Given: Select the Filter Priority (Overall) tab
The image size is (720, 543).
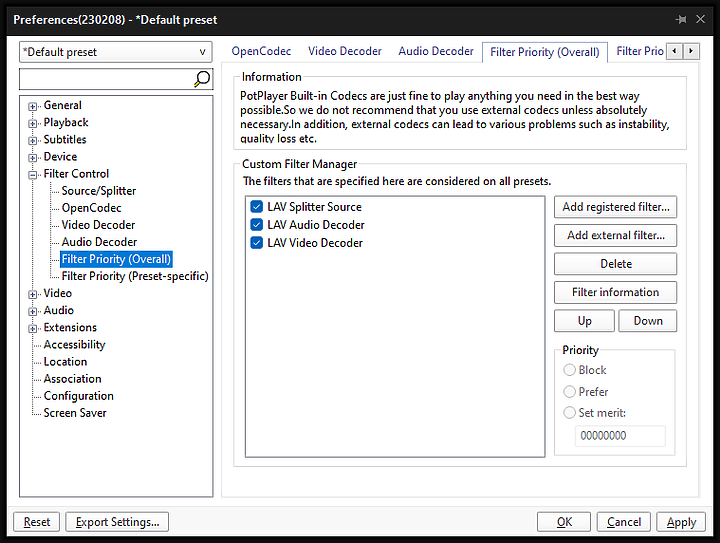Looking at the screenshot, I should (545, 52).
